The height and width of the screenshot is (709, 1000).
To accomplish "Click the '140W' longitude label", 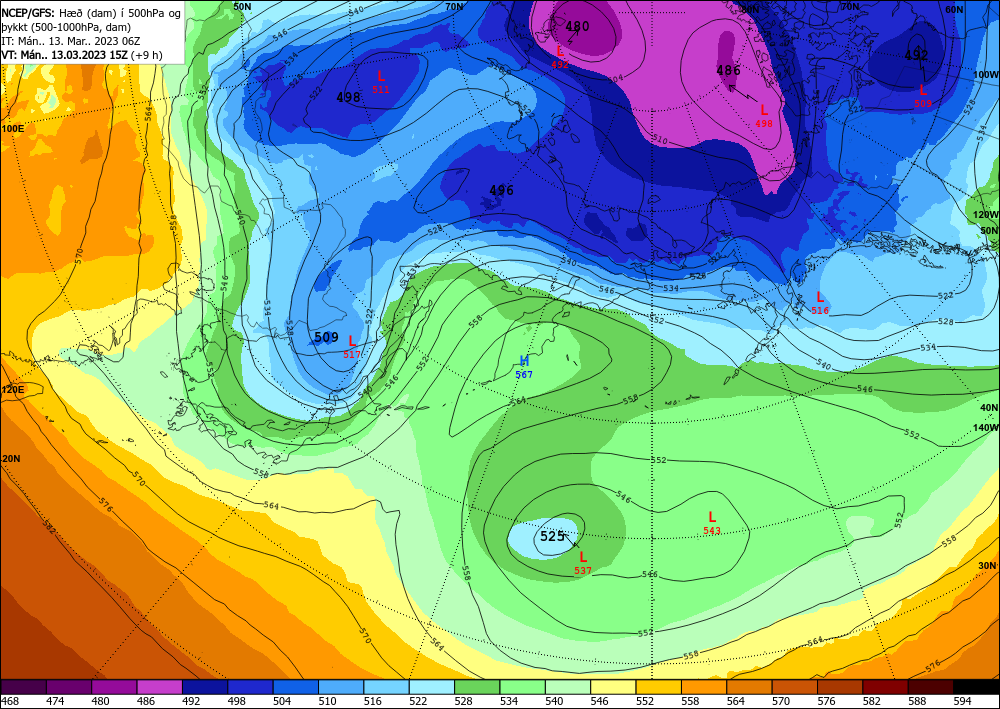I will (x=986, y=427).
